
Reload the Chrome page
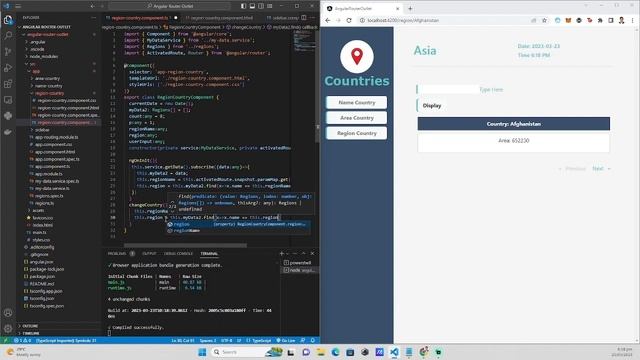click(x=349, y=20)
